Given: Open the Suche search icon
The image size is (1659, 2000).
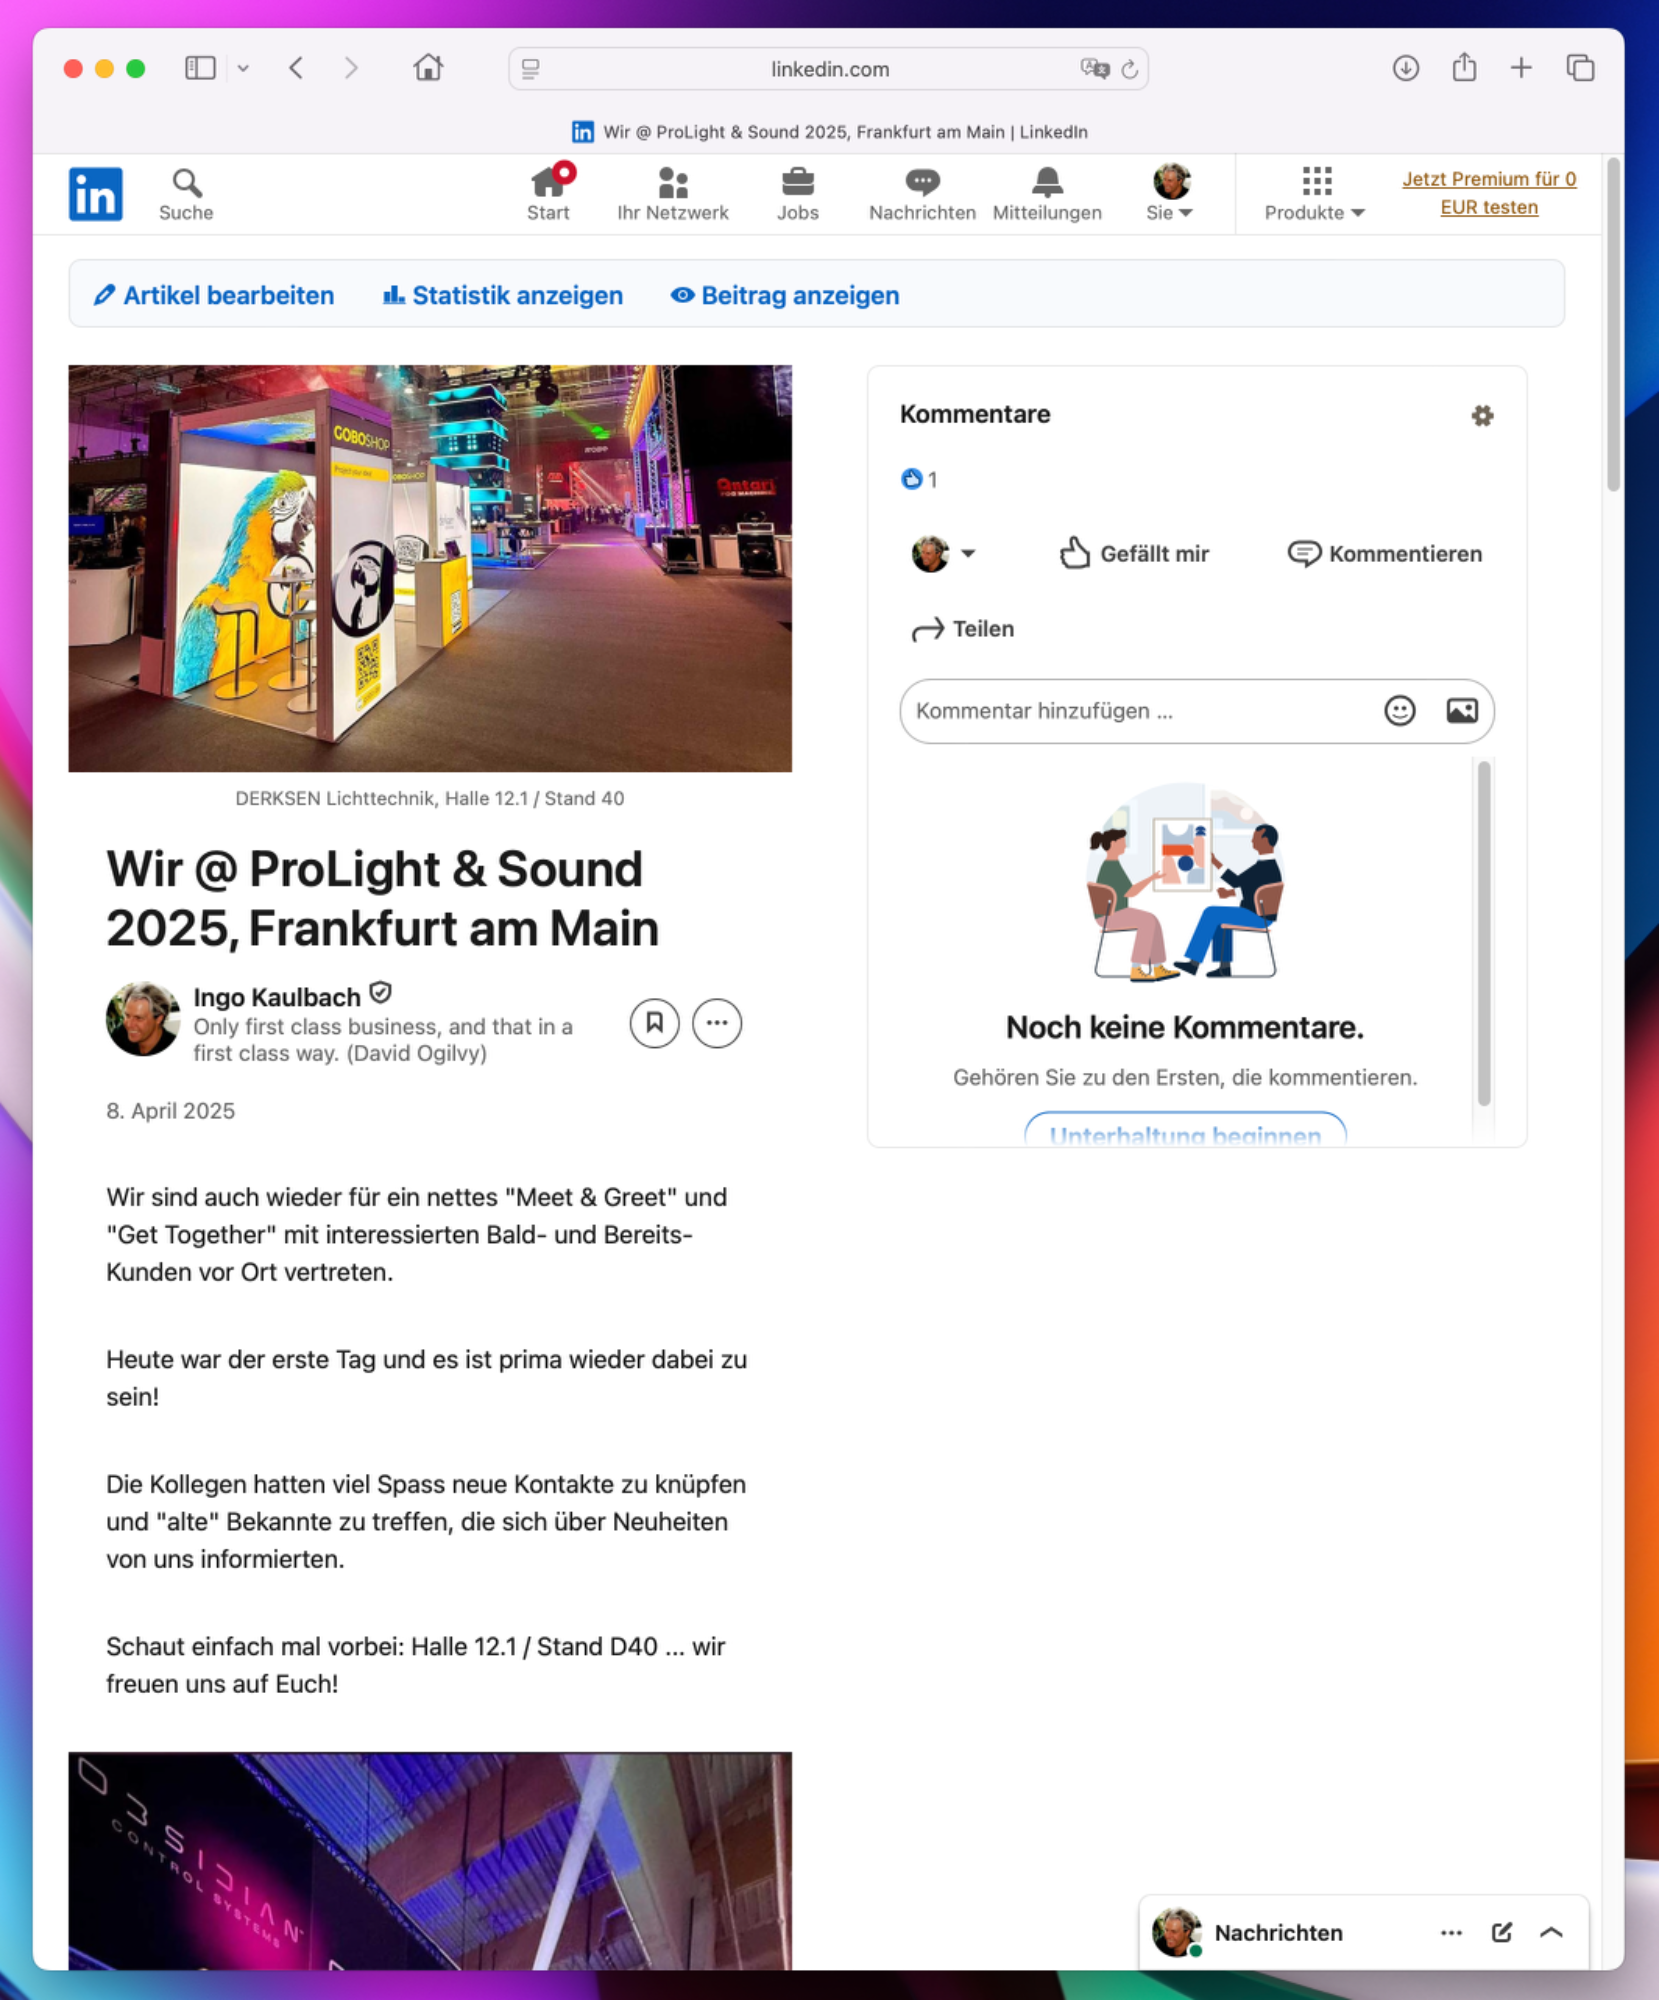Looking at the screenshot, I should (x=186, y=194).
